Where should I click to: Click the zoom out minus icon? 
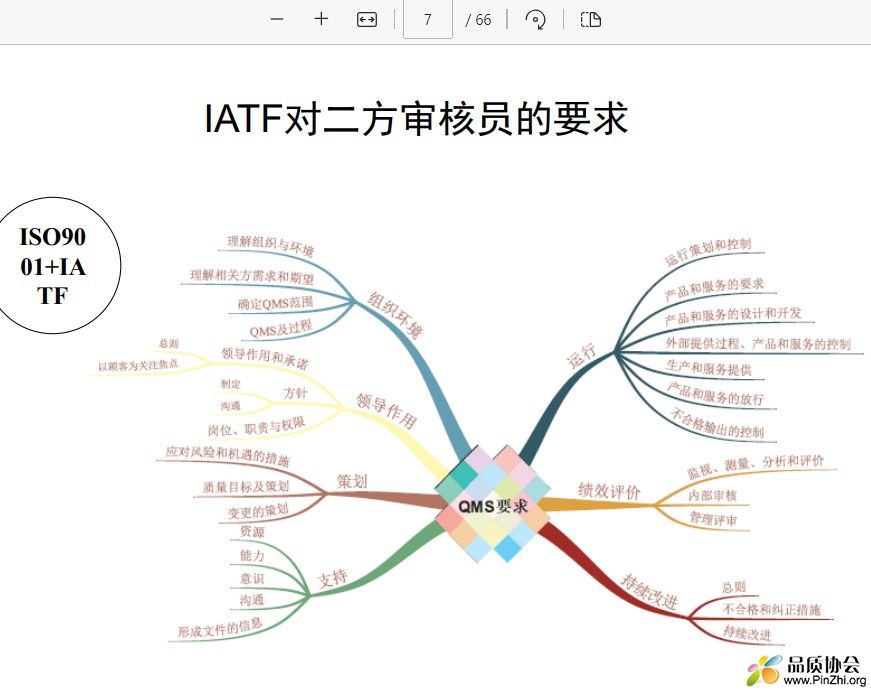277,19
